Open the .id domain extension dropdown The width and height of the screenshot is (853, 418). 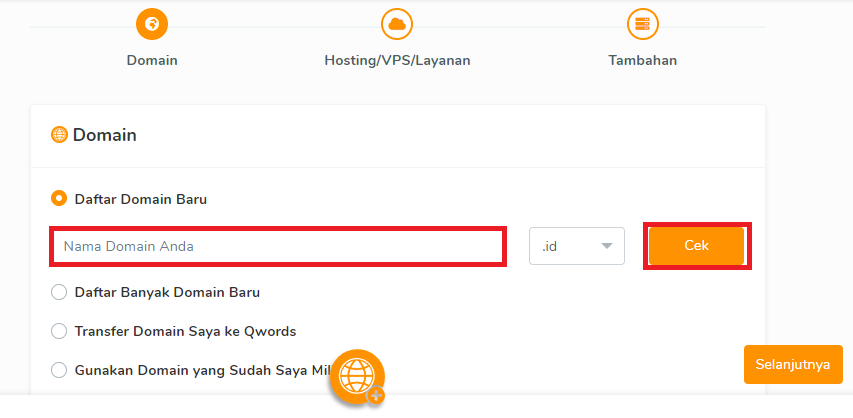tap(576, 246)
